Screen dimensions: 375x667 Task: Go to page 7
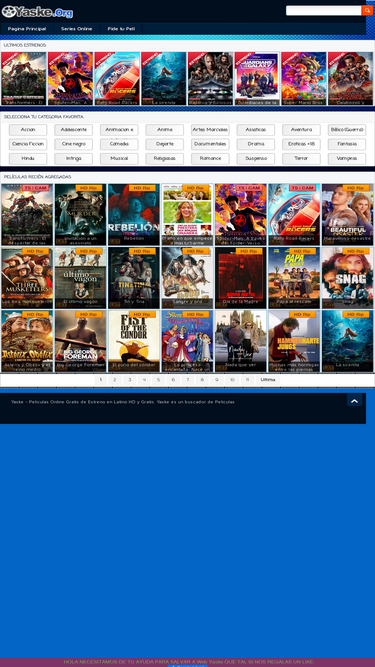188,380
